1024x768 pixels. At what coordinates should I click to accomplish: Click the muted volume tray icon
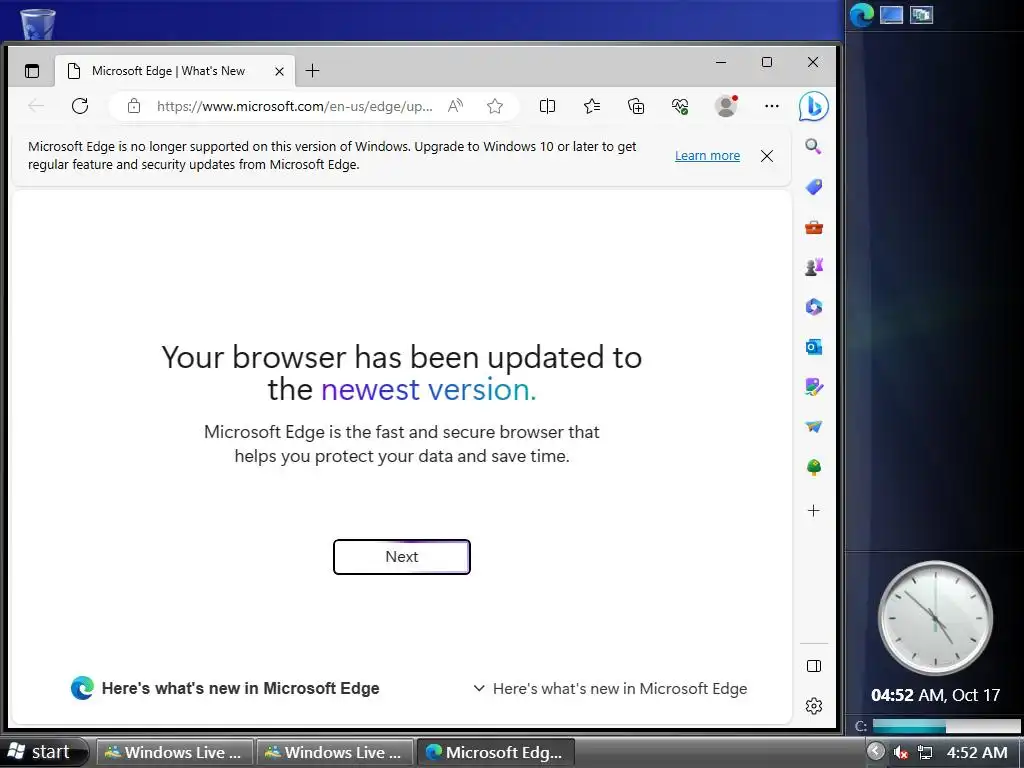(901, 752)
